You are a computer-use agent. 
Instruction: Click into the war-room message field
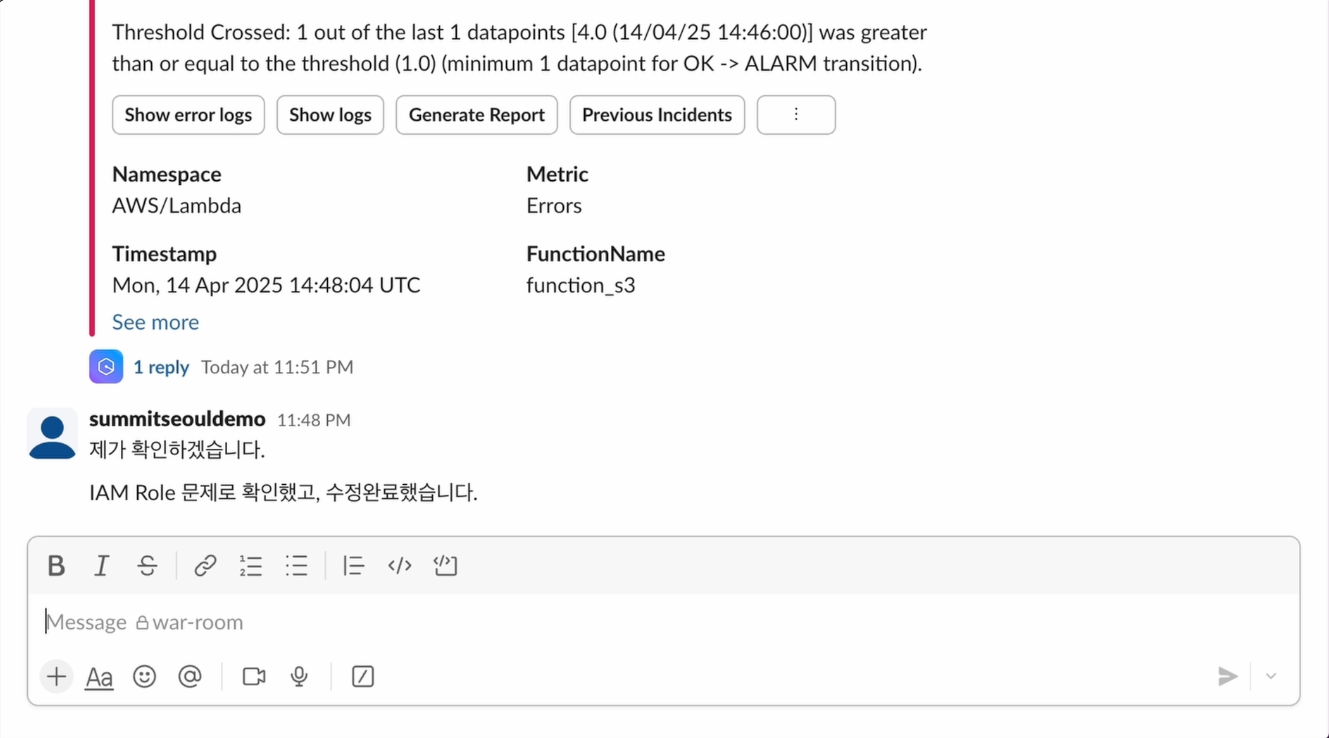pyautogui.click(x=600, y=622)
